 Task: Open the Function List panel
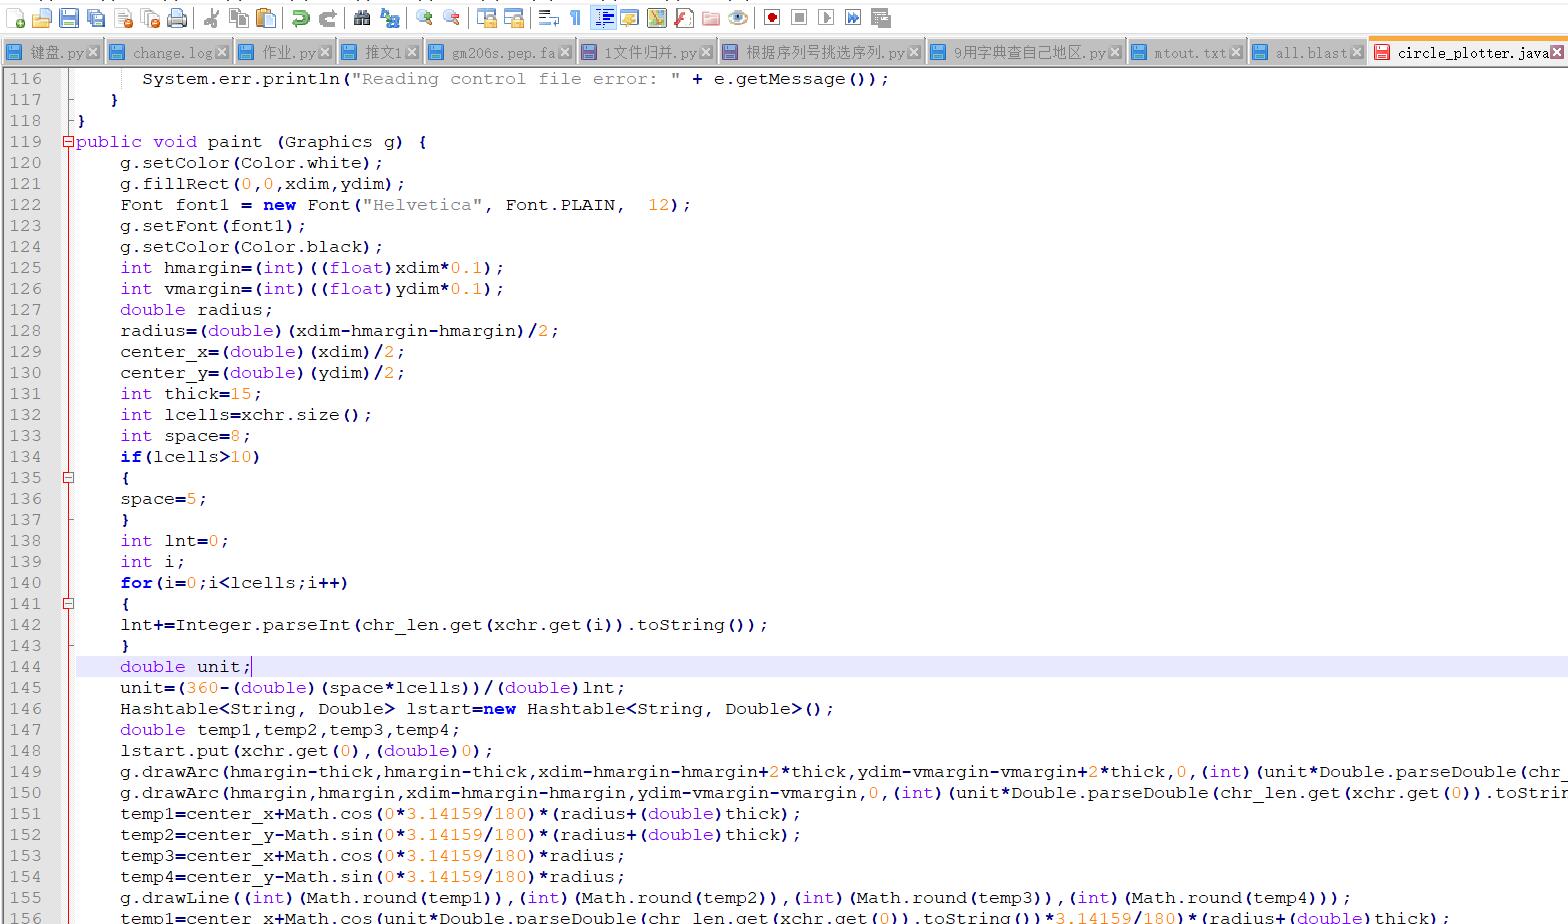click(x=683, y=18)
